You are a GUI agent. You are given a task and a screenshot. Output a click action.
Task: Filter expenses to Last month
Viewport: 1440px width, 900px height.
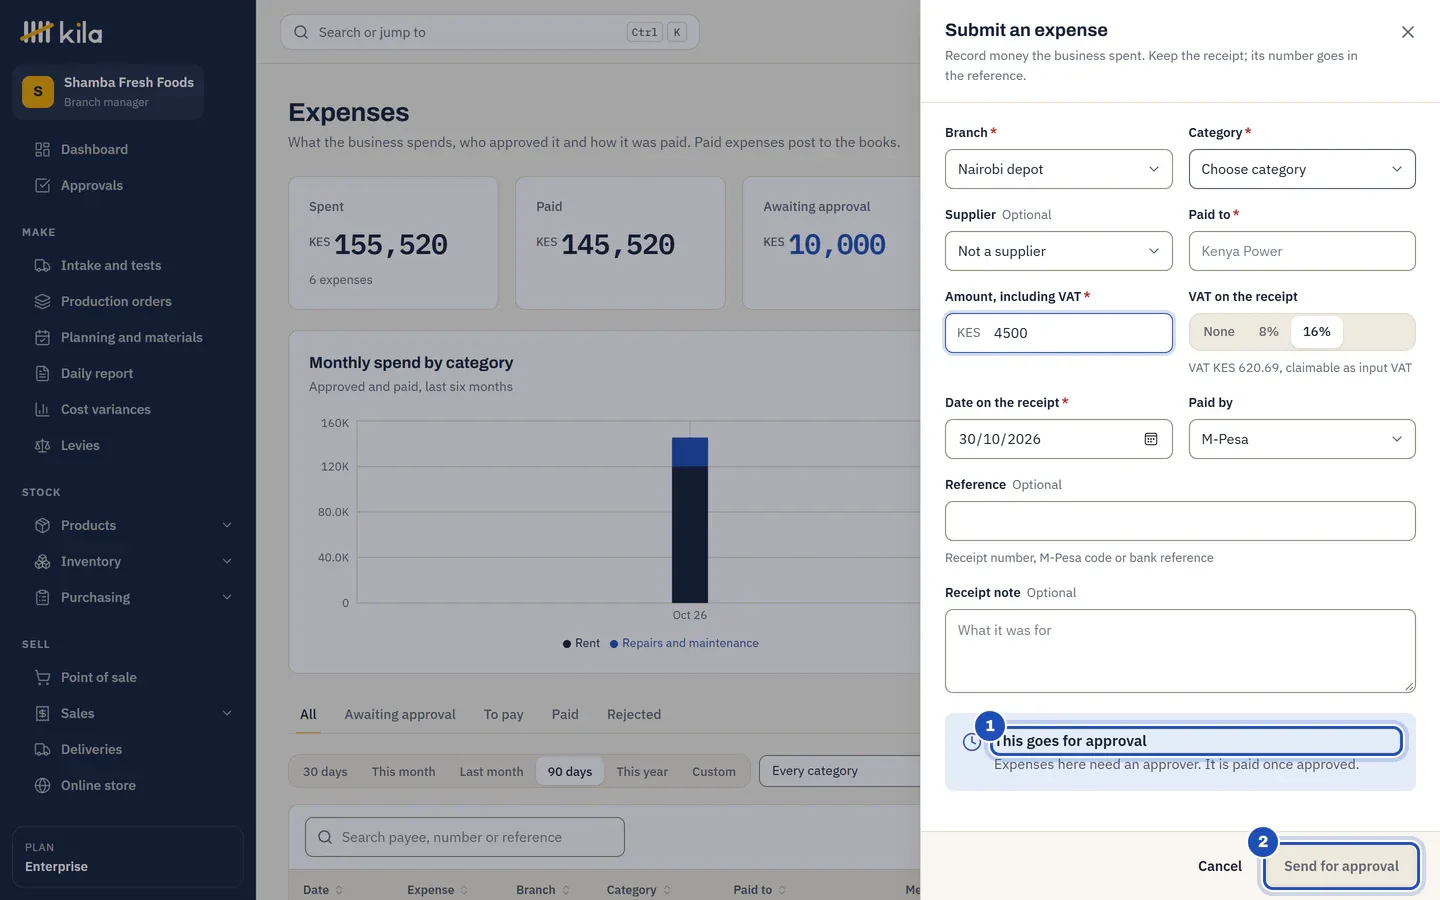click(x=491, y=771)
